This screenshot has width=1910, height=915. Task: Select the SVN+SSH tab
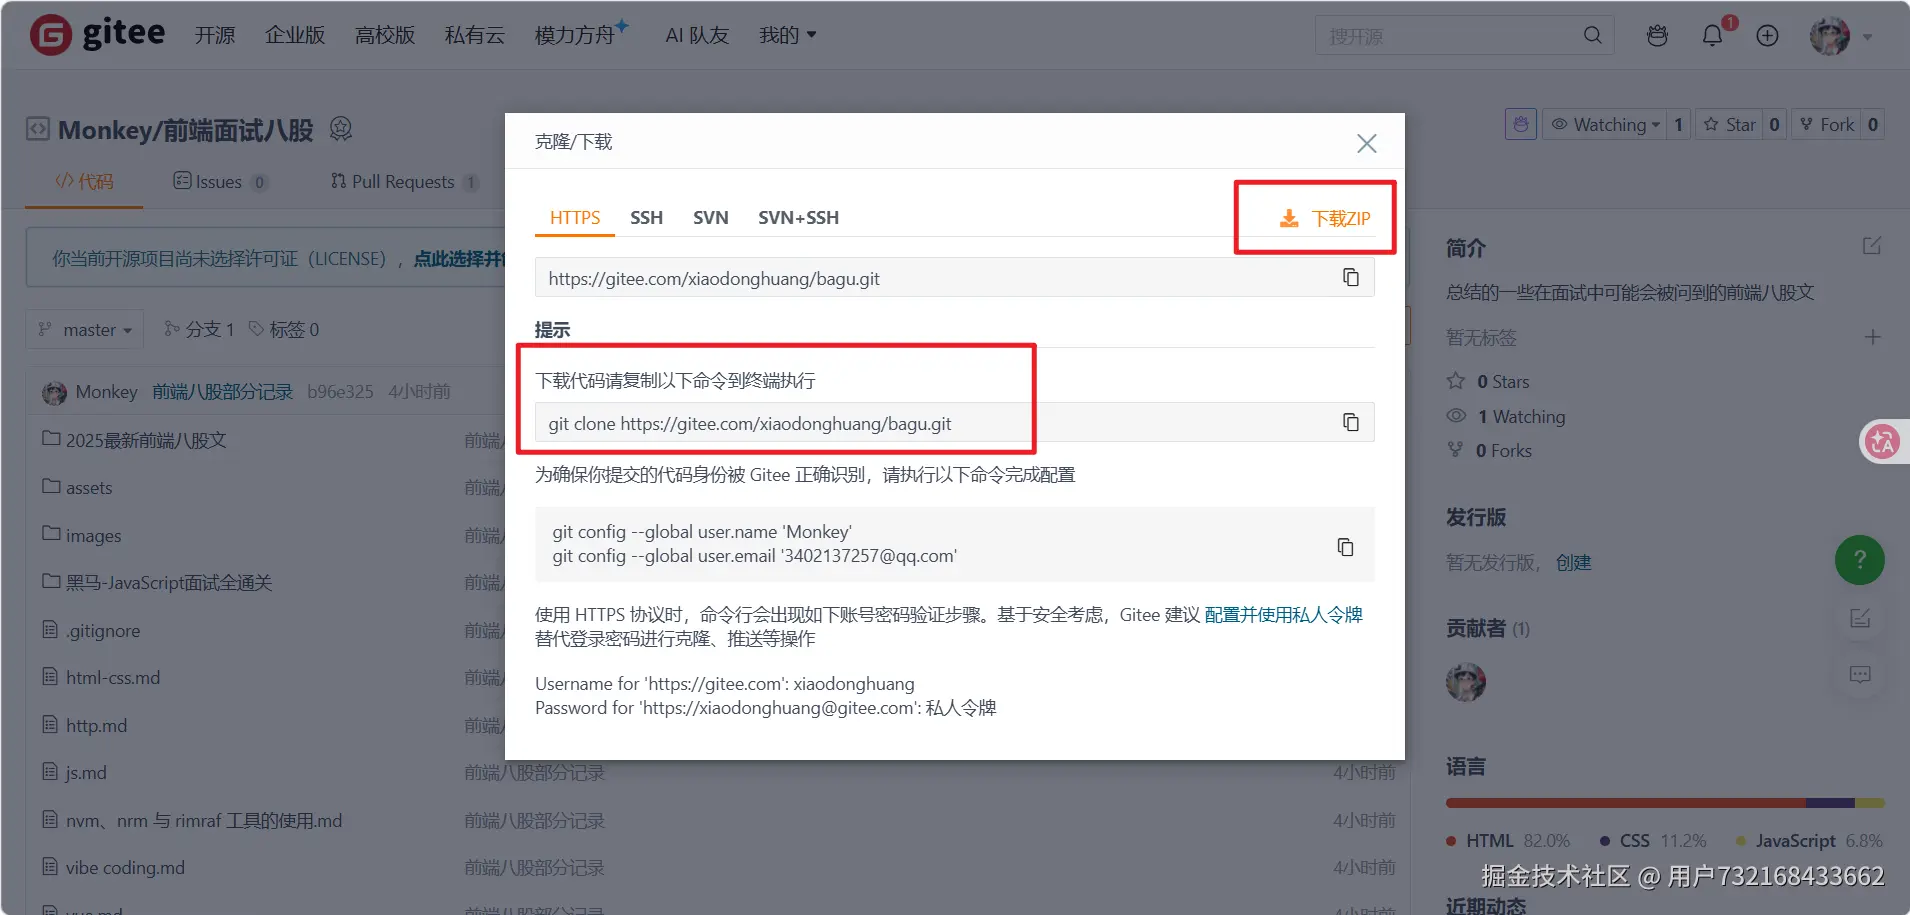798,217
